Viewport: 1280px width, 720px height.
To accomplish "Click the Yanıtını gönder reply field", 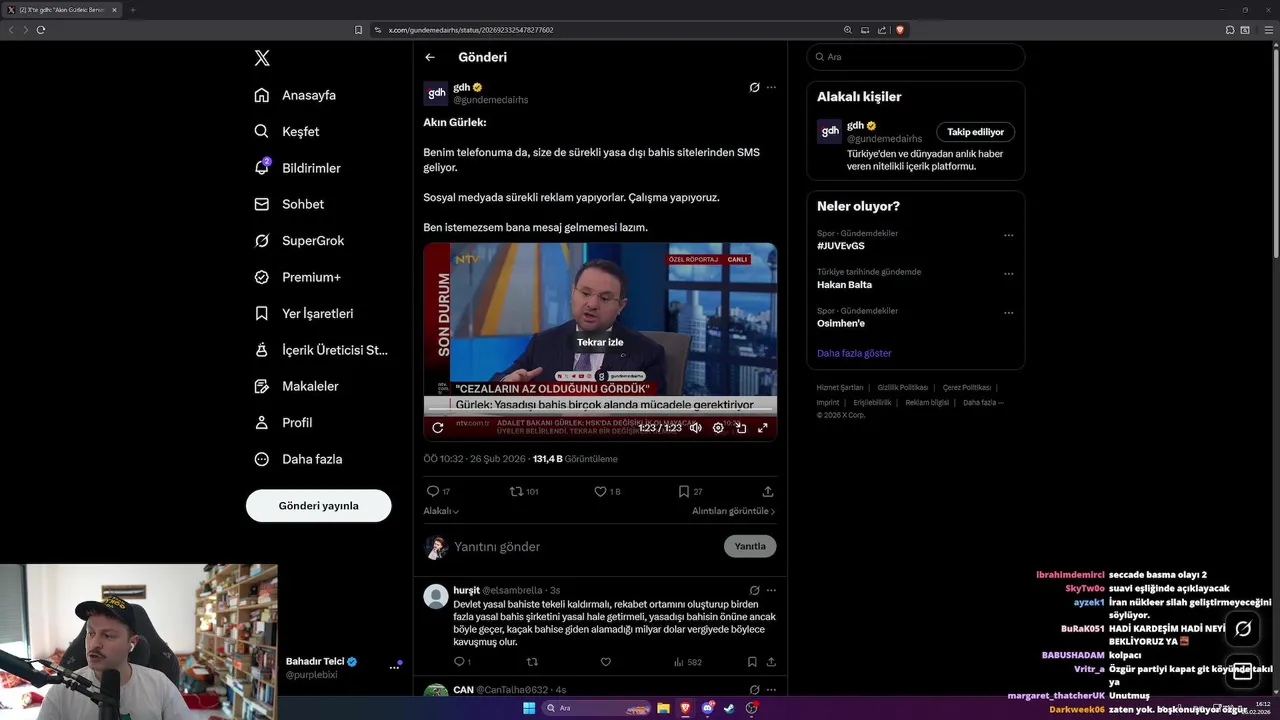I will click(x=584, y=547).
